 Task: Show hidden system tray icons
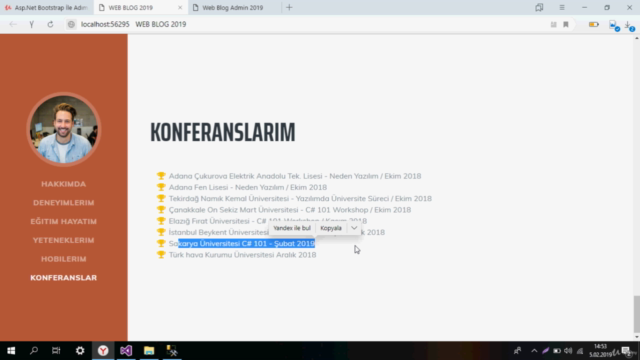[534, 351]
